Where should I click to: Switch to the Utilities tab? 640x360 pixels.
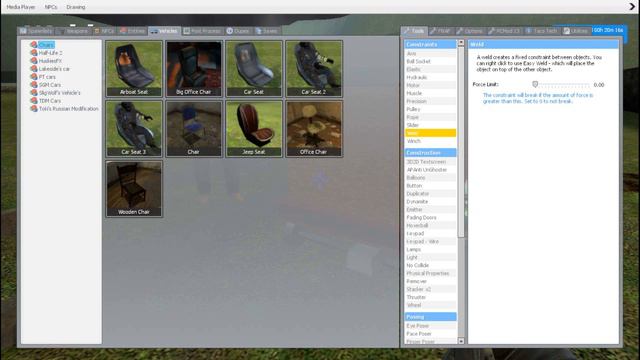coord(576,31)
